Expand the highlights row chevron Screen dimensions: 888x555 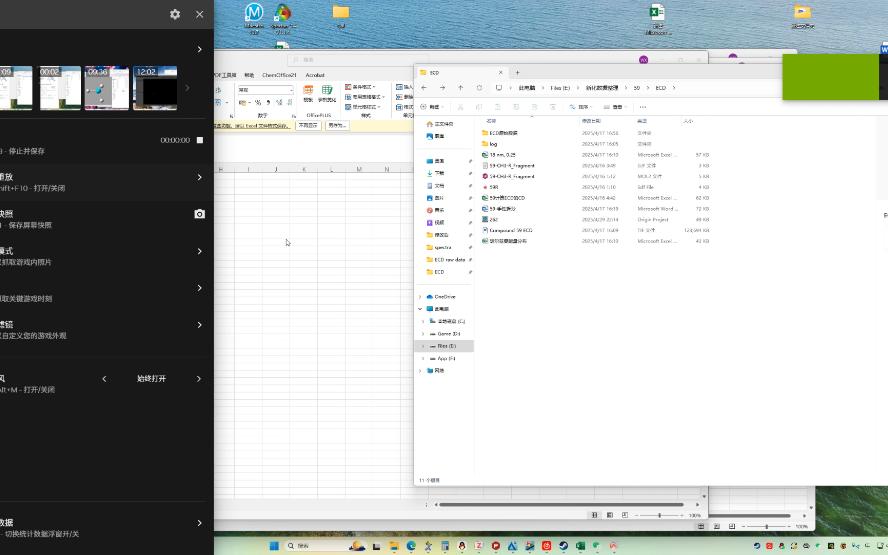click(199, 288)
